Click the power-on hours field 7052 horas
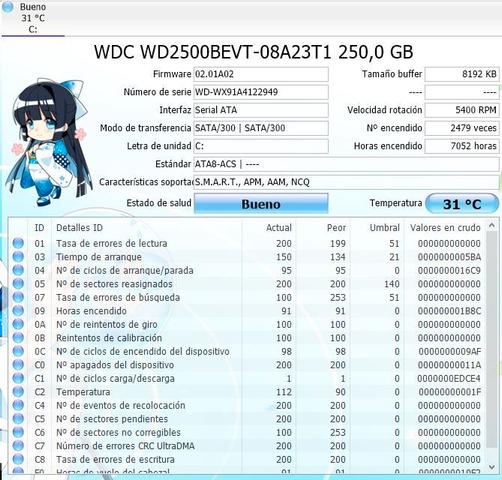Viewport: 502px width, 480px height. tap(462, 146)
